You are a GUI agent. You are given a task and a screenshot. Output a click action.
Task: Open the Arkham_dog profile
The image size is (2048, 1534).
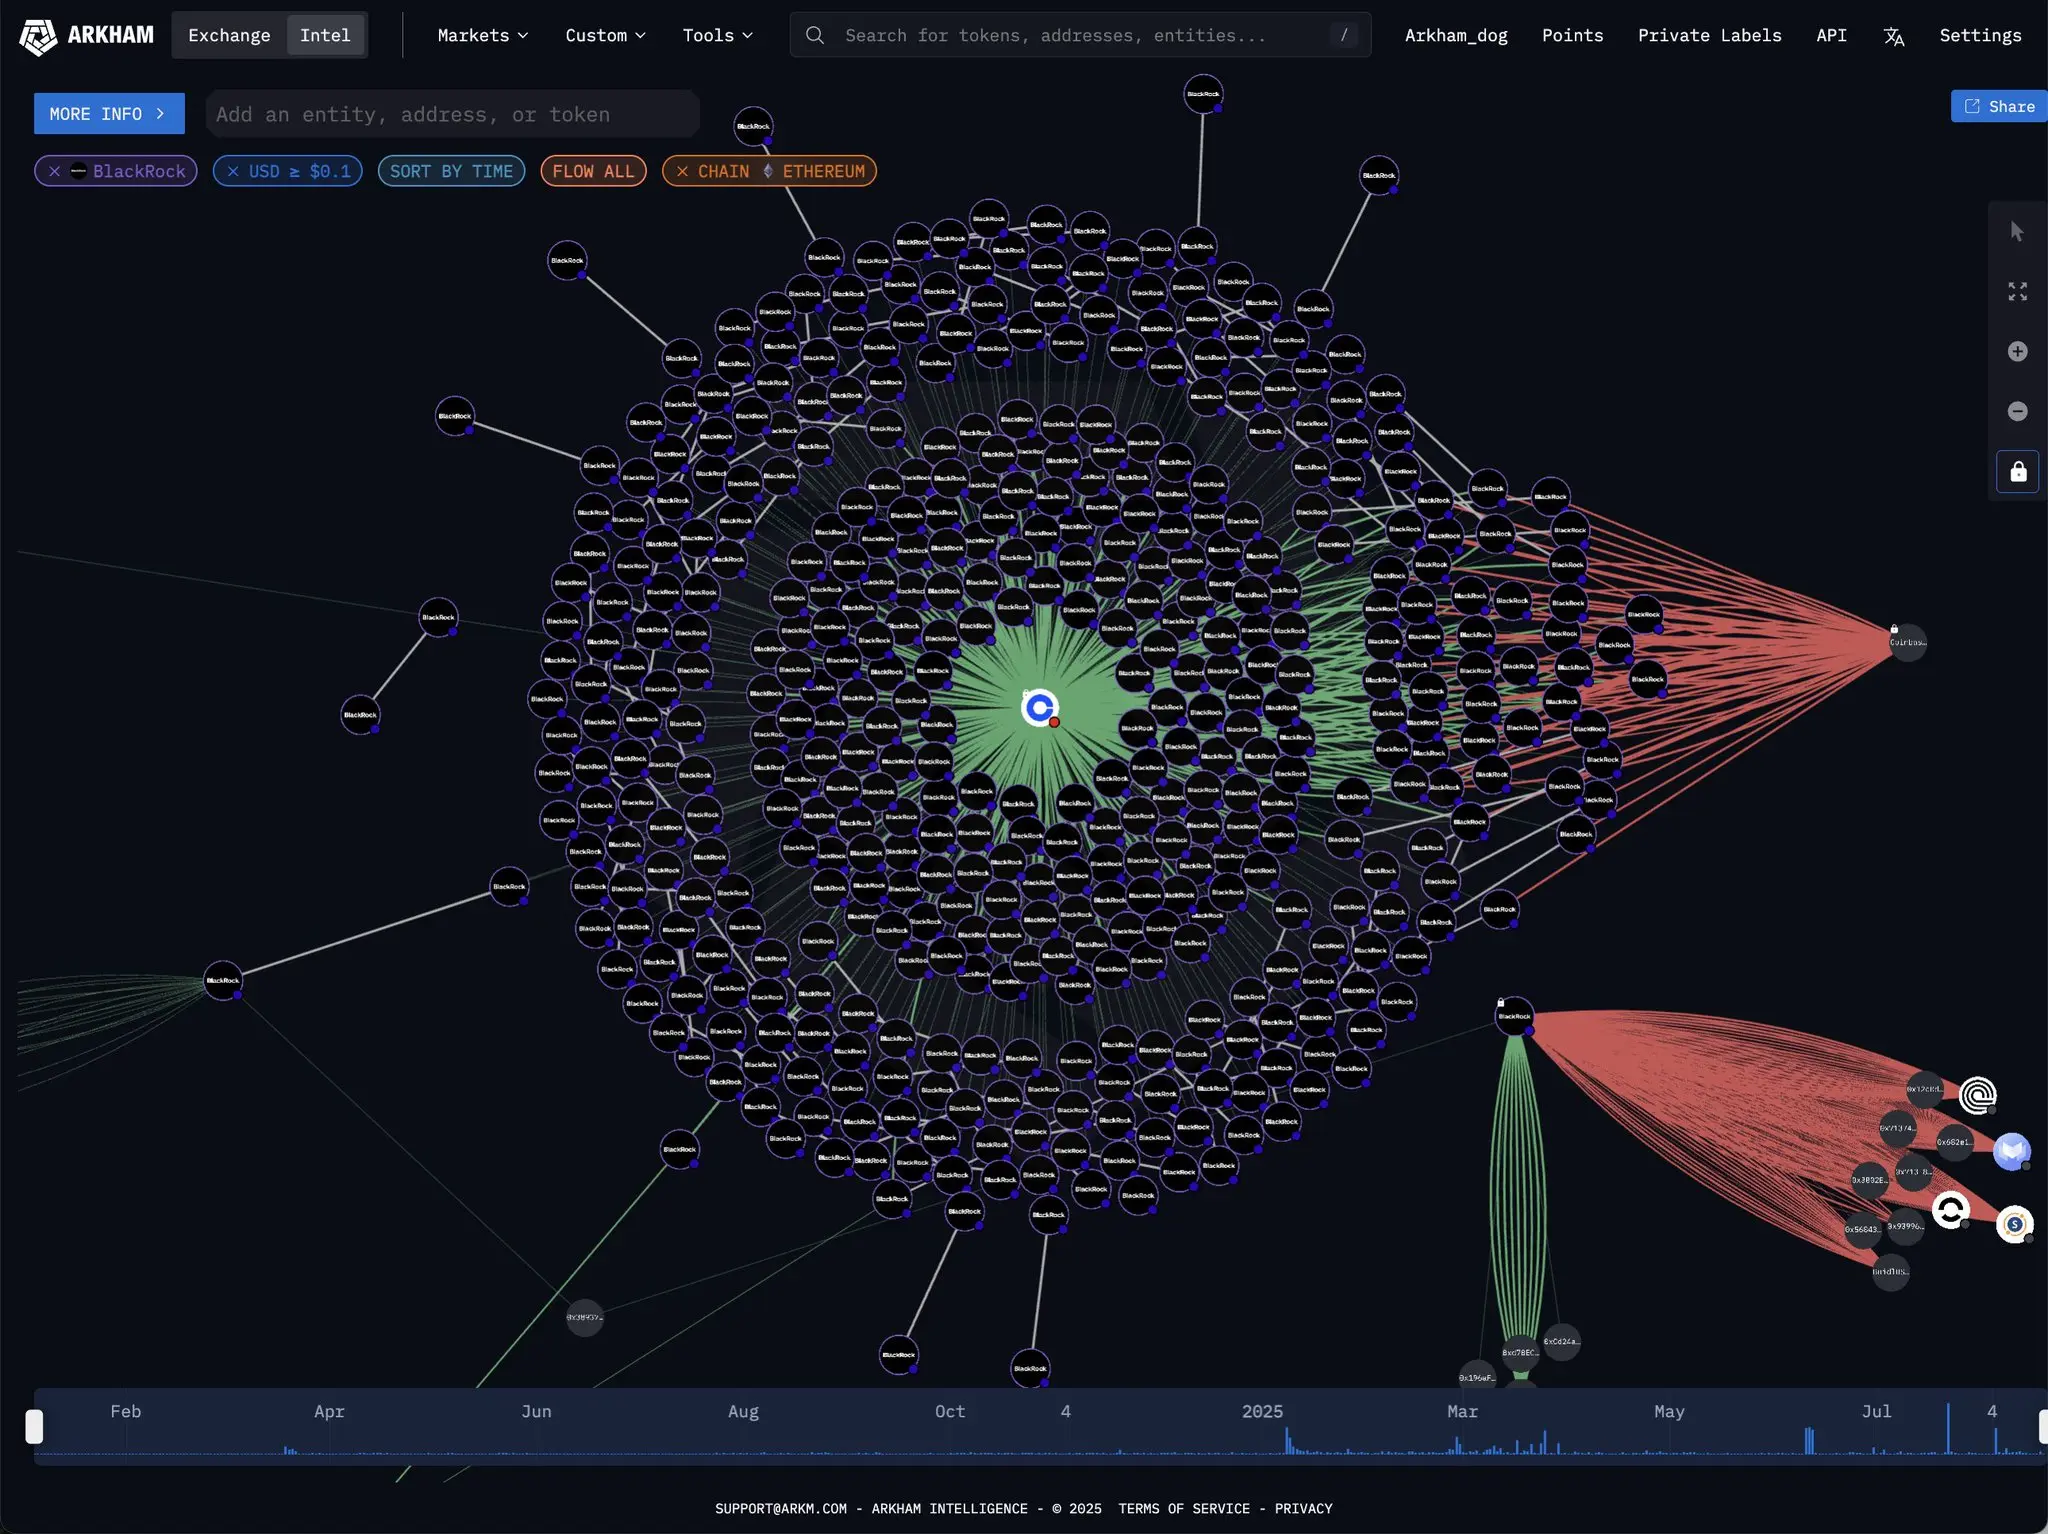[x=1456, y=35]
